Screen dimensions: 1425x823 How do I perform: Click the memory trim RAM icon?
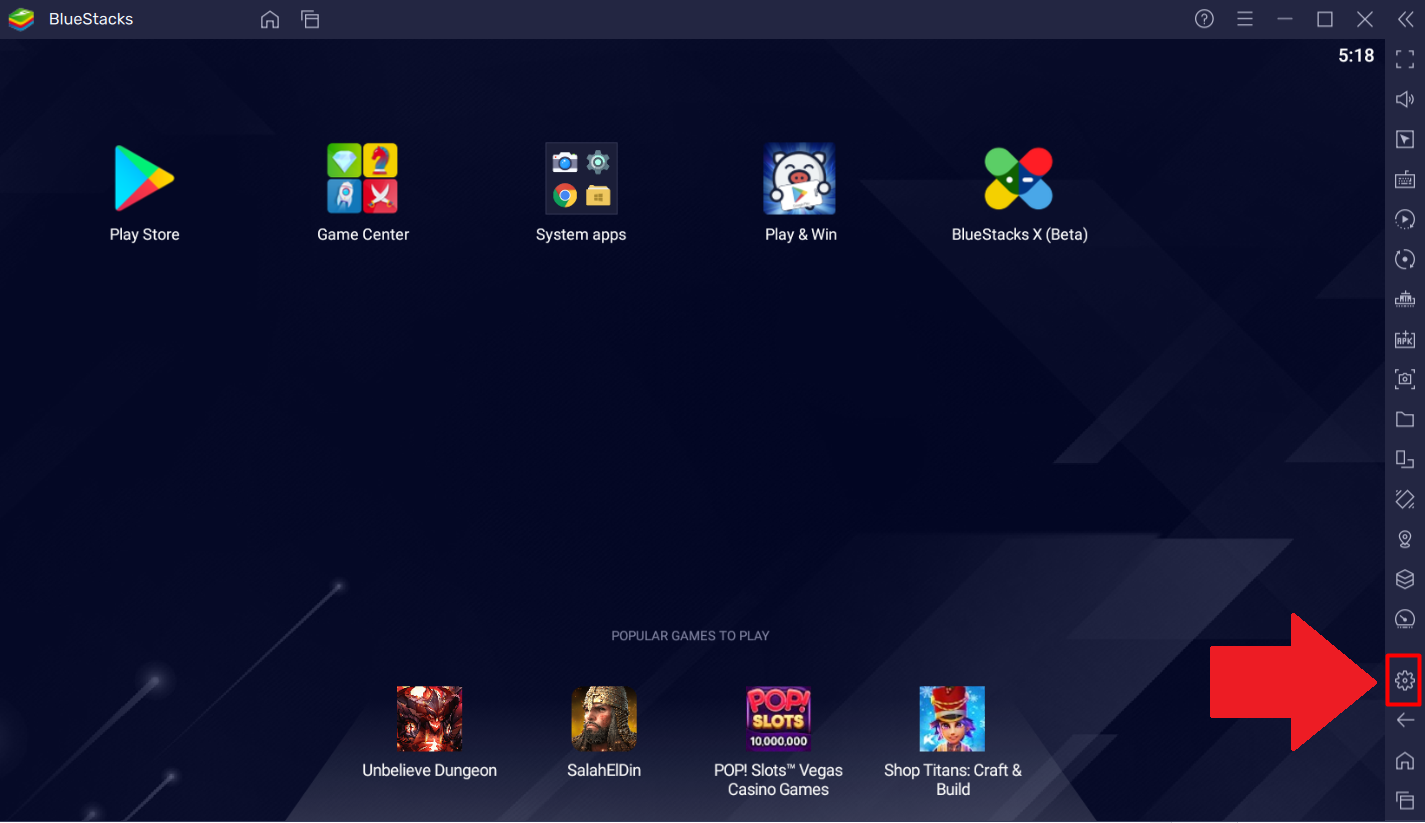click(1405, 299)
